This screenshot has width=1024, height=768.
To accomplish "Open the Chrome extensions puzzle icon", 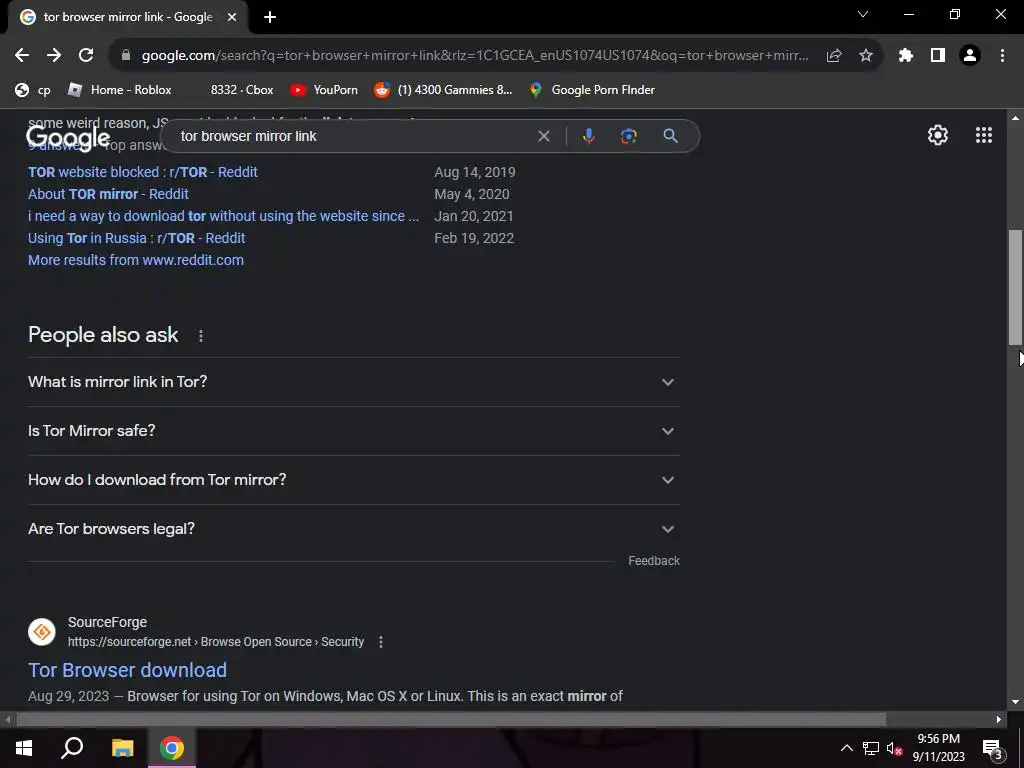I will pyautogui.click(x=905, y=56).
